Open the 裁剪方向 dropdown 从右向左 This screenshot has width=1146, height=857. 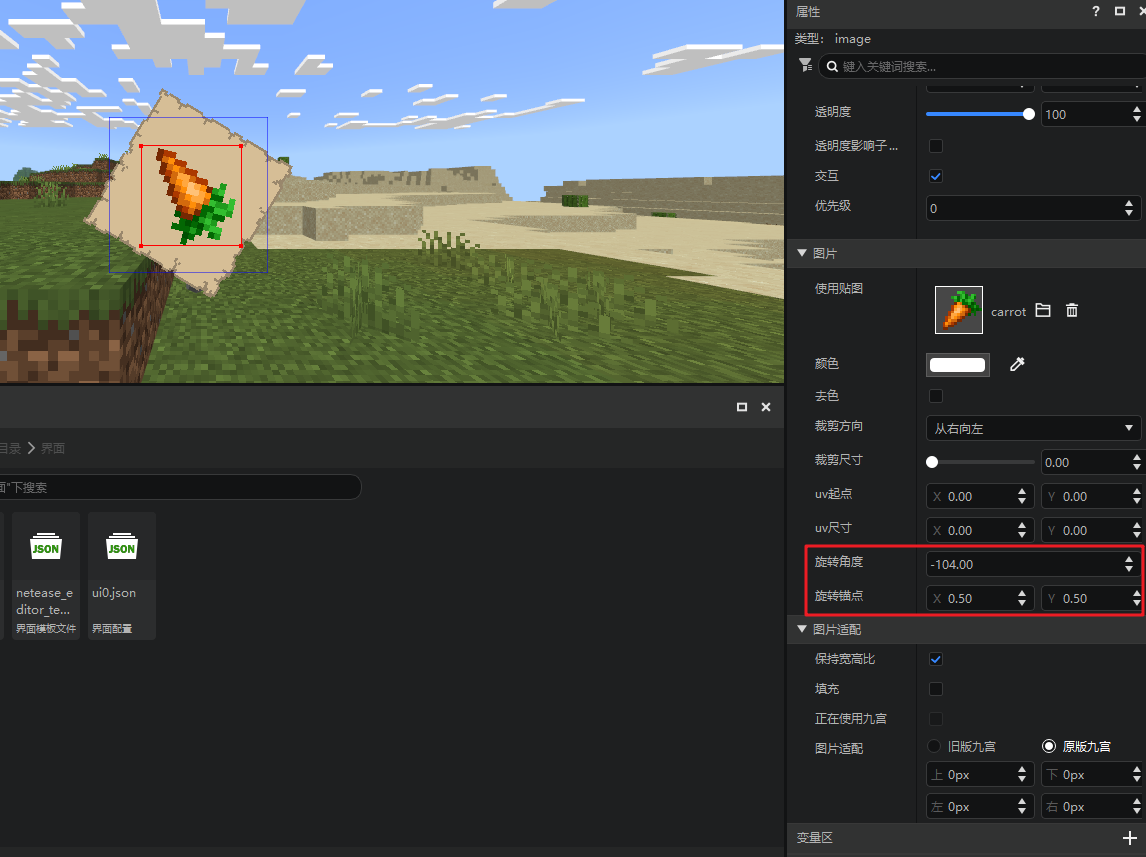tap(1033, 428)
